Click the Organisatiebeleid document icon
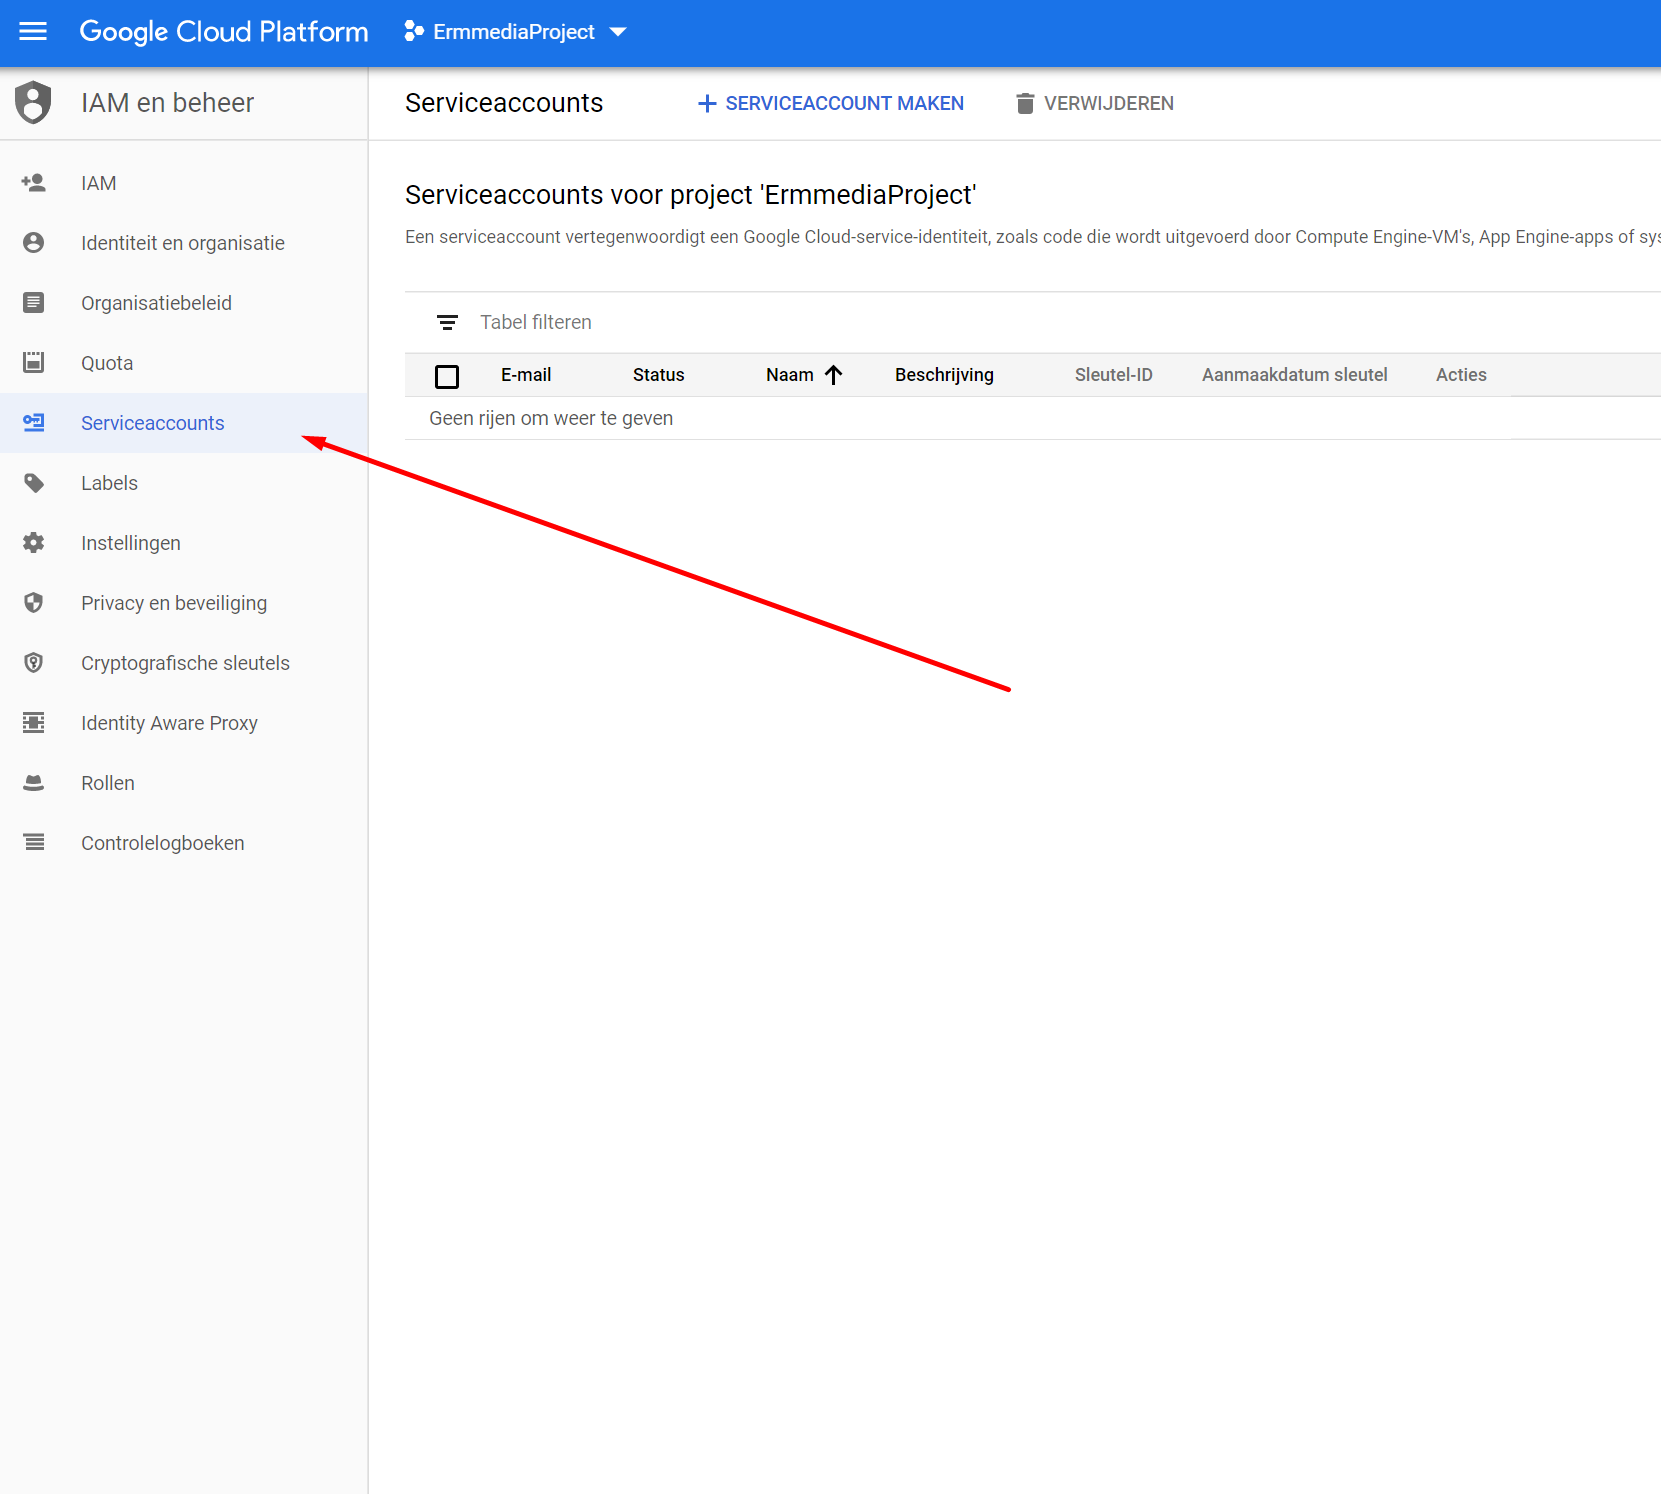The width and height of the screenshot is (1661, 1494). pos(33,303)
